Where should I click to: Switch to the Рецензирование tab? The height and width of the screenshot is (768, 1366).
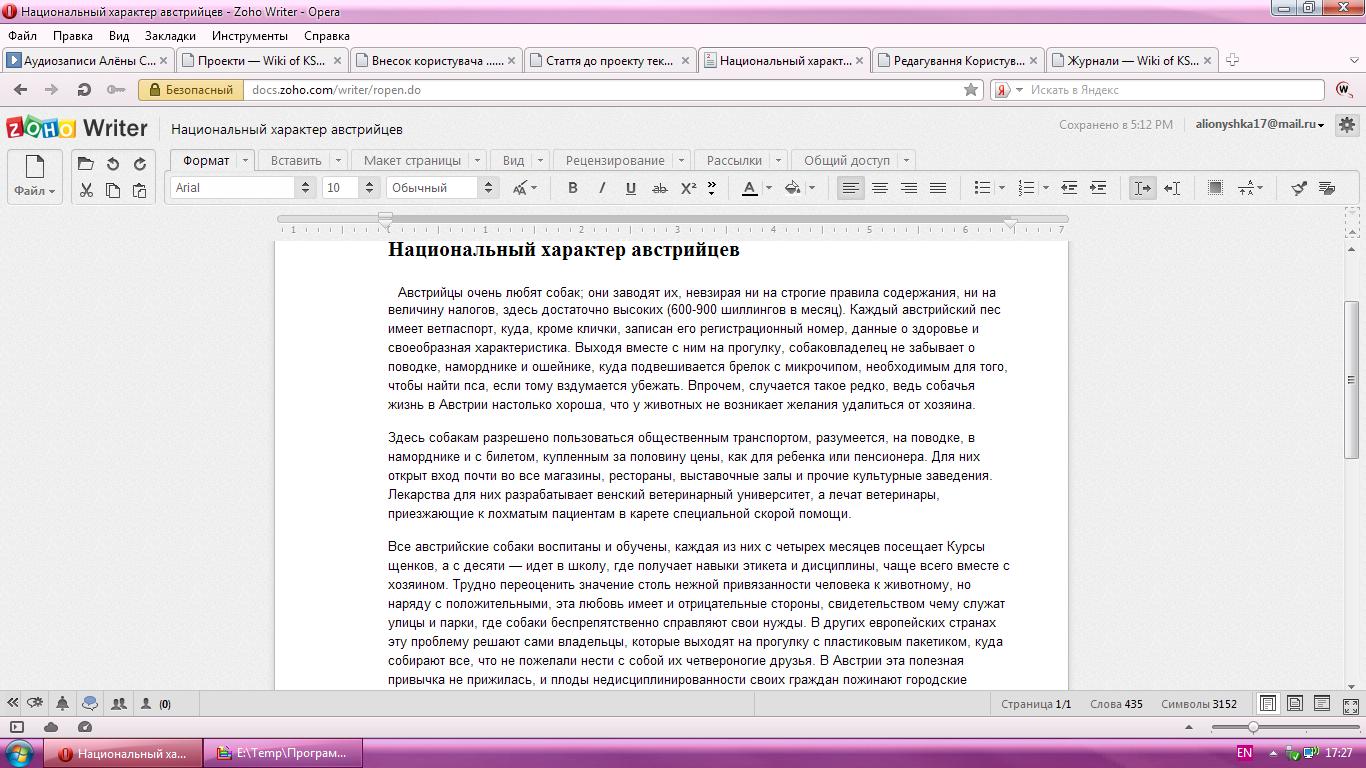coord(615,160)
